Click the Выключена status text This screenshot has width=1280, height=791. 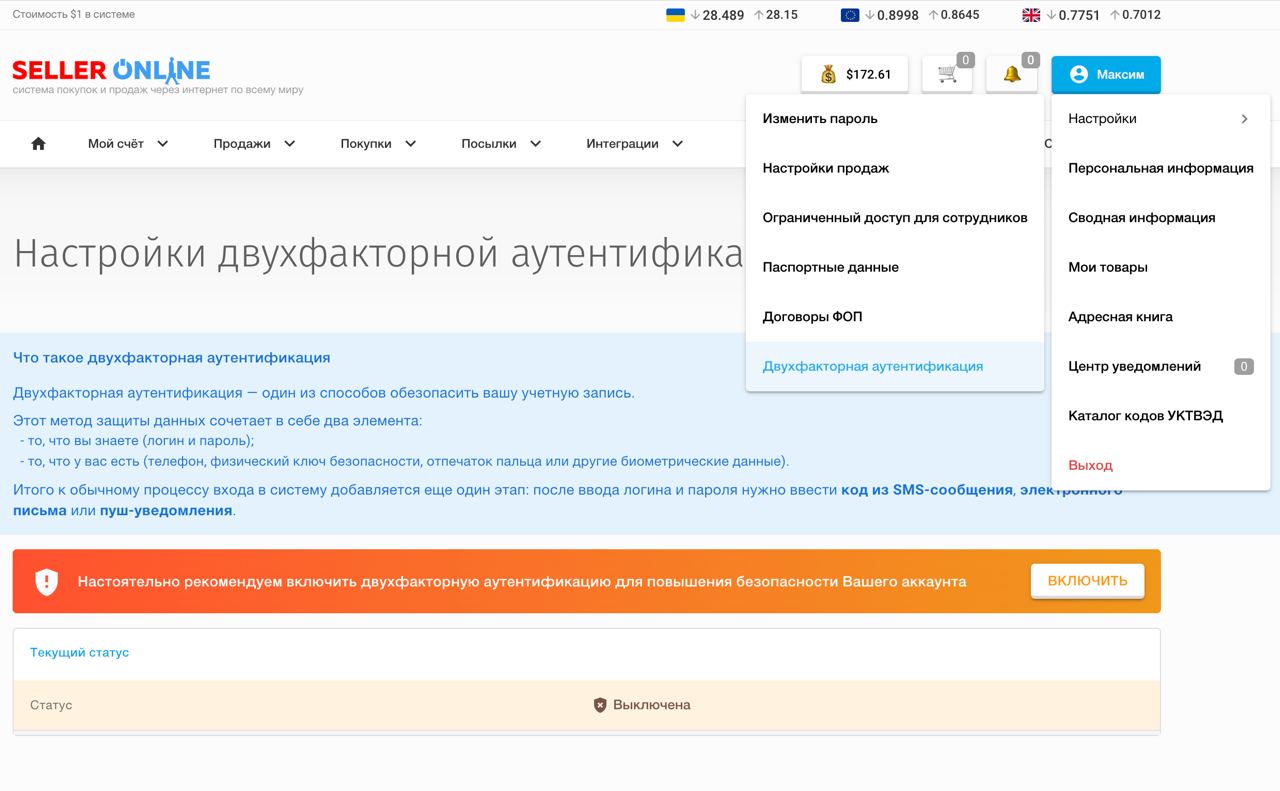point(652,705)
